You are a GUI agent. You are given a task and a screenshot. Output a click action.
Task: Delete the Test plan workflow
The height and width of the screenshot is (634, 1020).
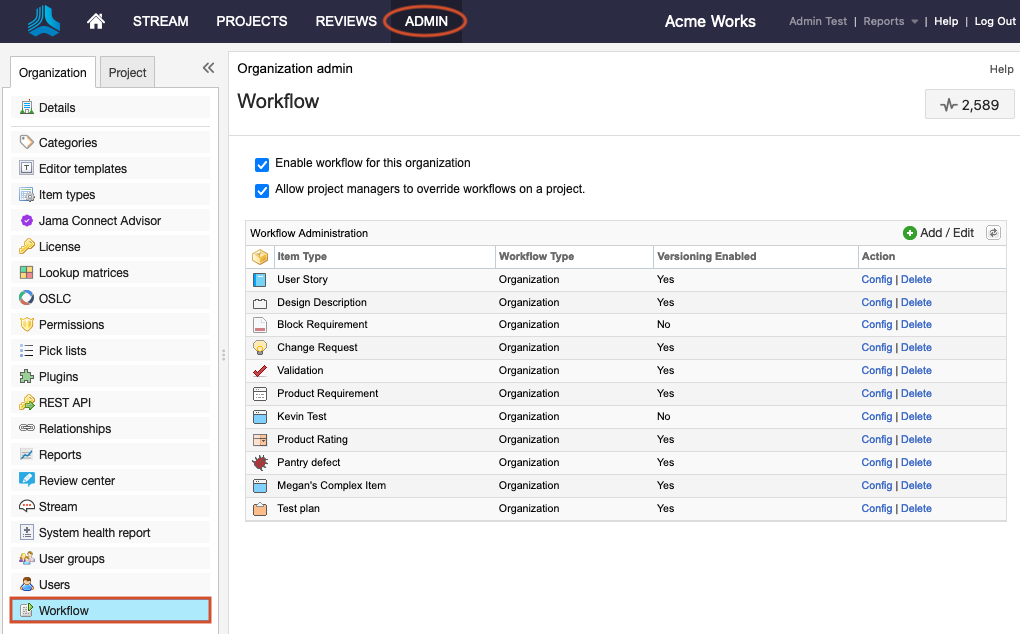coord(916,509)
